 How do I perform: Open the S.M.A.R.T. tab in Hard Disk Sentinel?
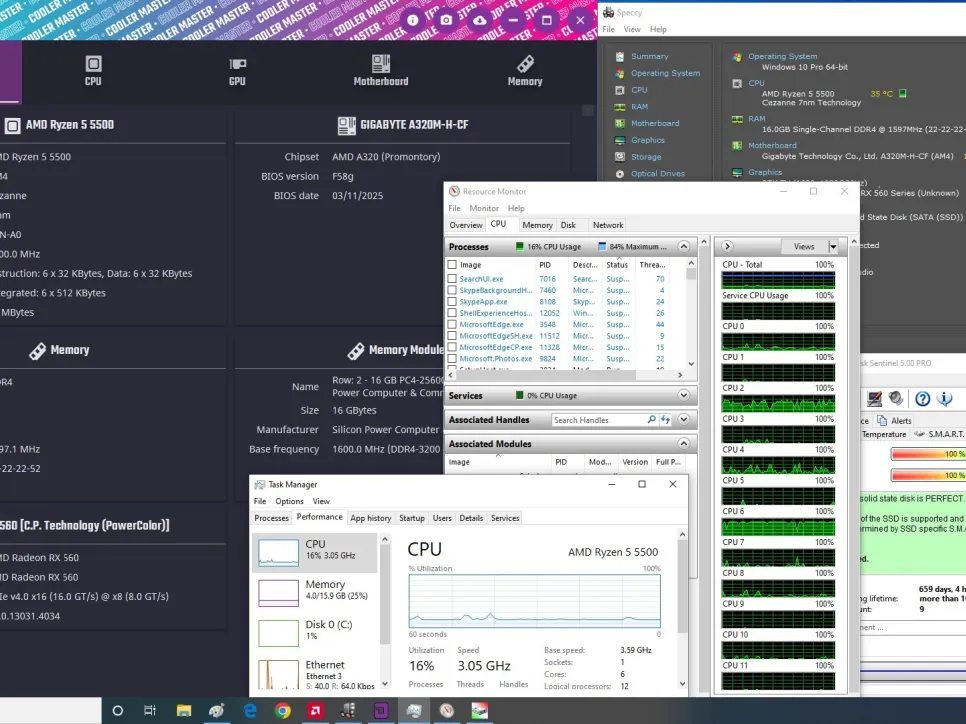940,434
